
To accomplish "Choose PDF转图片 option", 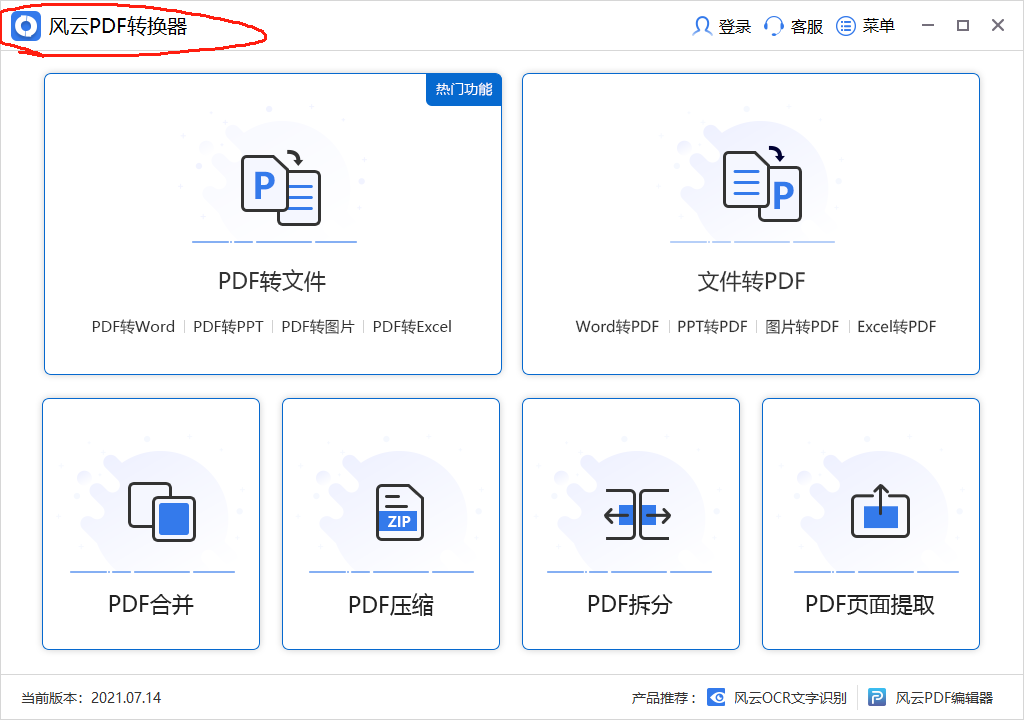I will point(318,327).
